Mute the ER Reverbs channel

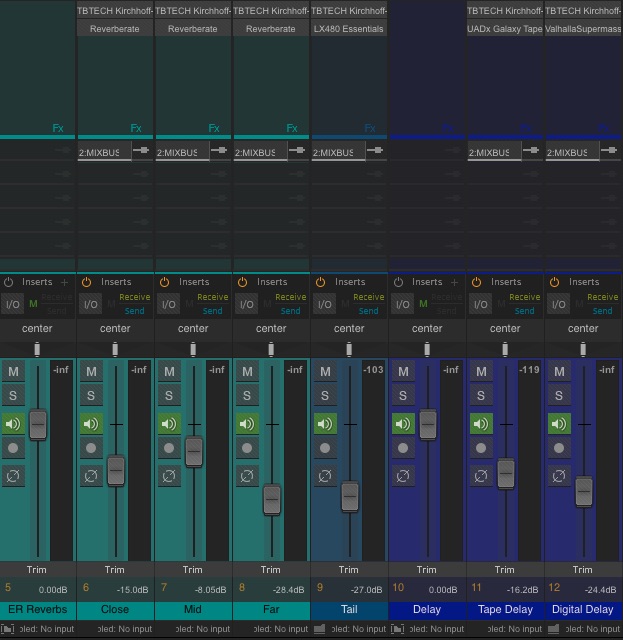click(x=13, y=371)
